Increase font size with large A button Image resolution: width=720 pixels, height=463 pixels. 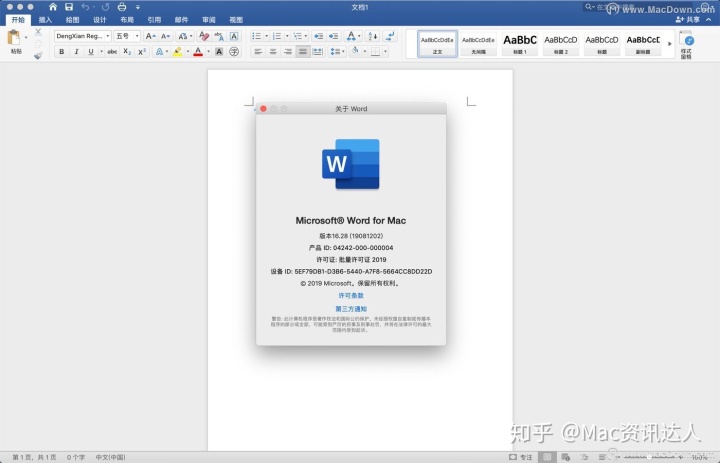tap(150, 36)
